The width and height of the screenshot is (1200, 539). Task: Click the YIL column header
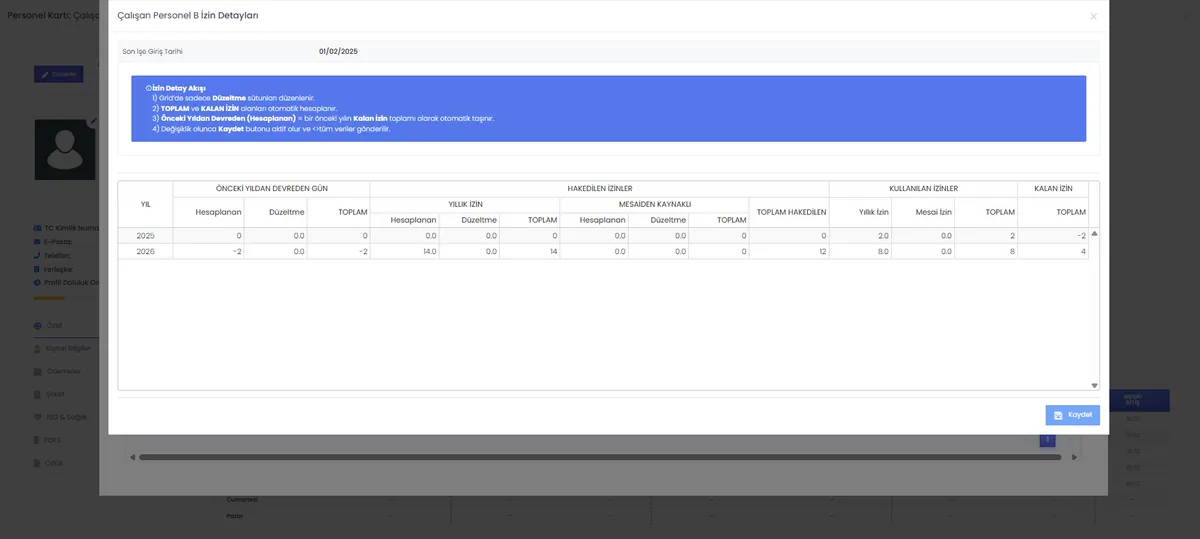[x=145, y=204]
